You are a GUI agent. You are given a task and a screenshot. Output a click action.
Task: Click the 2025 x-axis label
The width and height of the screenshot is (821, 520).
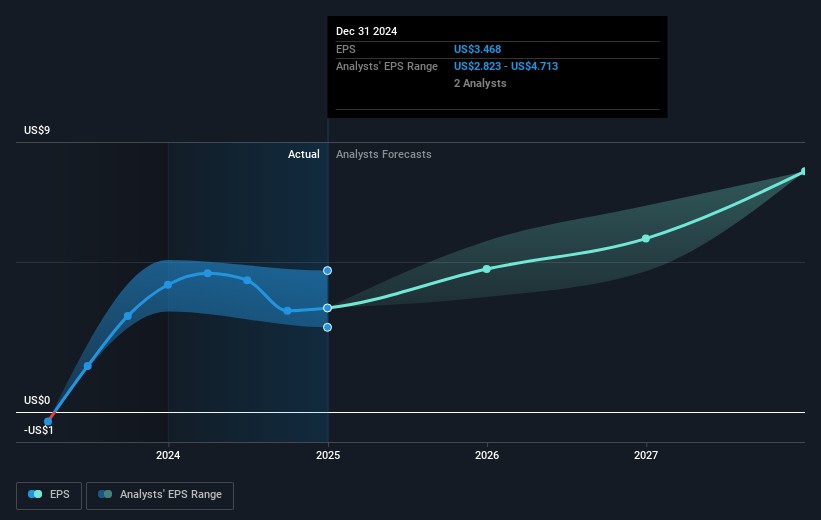click(x=327, y=456)
